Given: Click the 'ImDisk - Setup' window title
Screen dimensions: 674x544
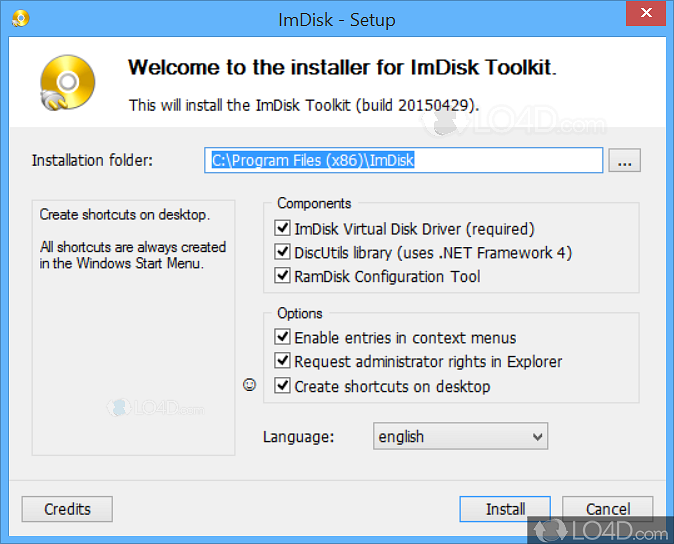Looking at the screenshot, I should click(337, 20).
